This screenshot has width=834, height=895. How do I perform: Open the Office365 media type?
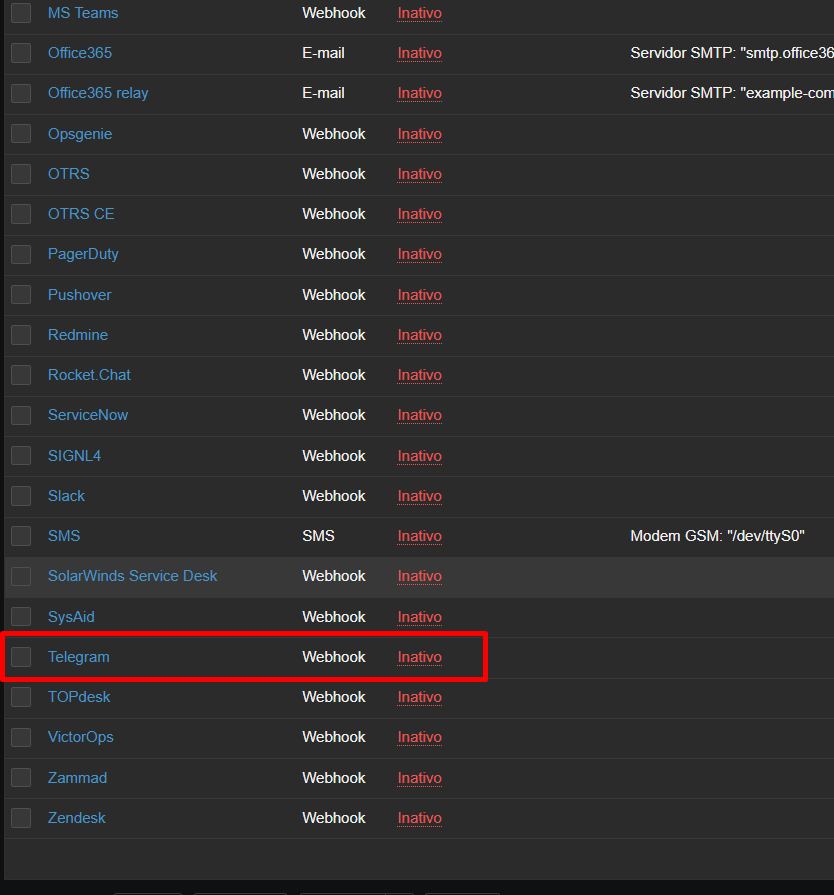coord(80,53)
